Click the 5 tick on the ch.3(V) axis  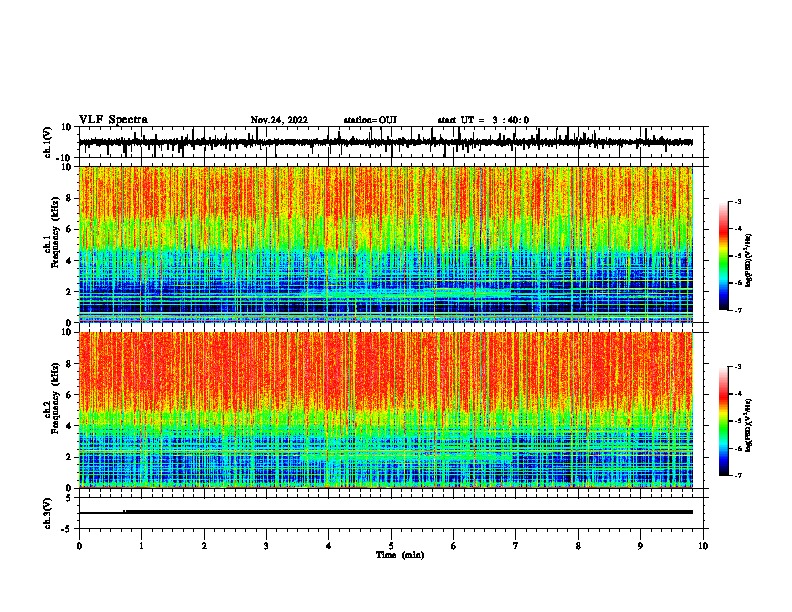coord(69,498)
